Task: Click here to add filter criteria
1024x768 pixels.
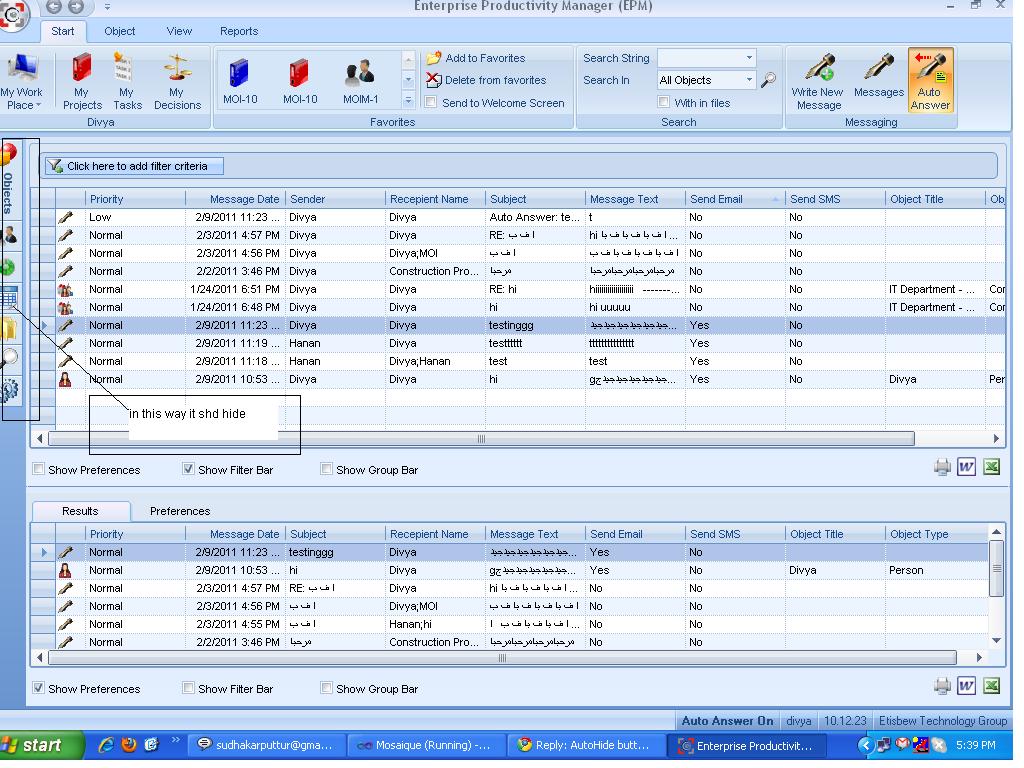Action: [137, 166]
